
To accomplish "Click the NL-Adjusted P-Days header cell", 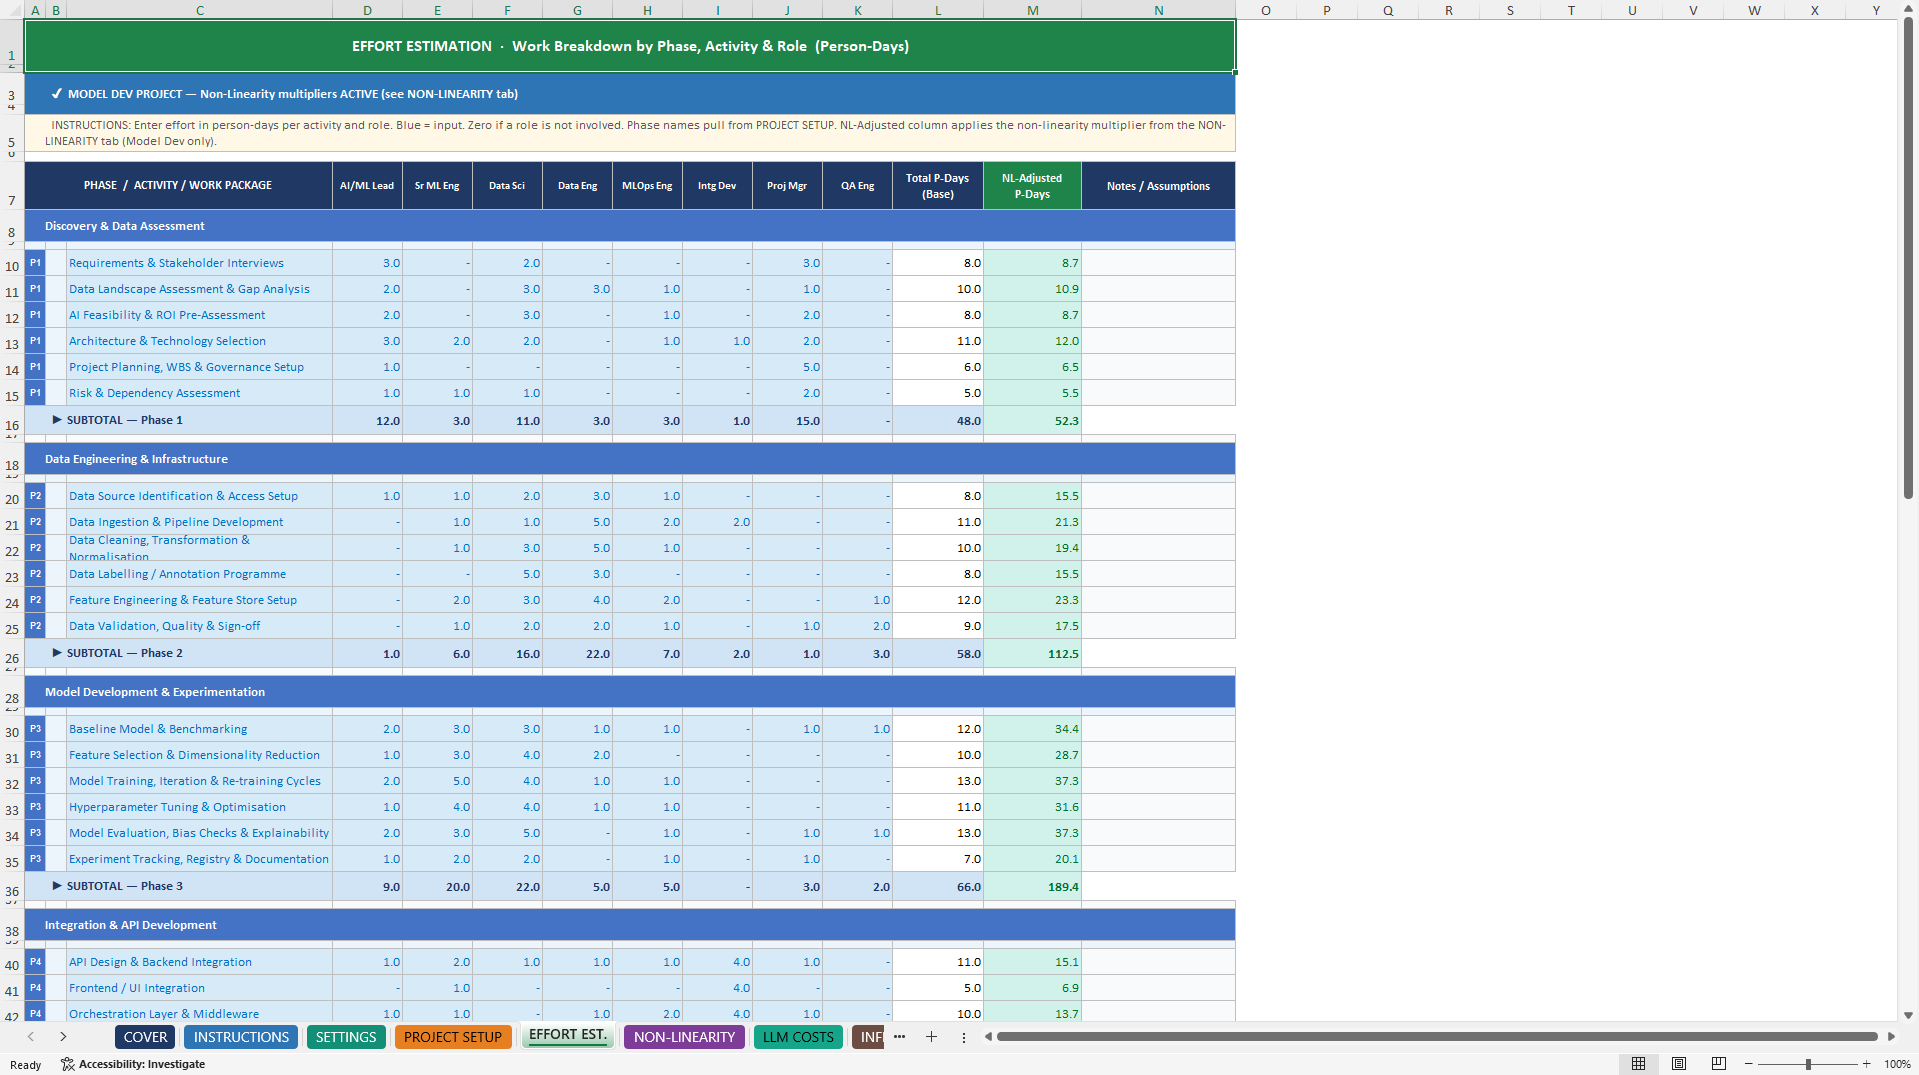I will point(1032,186).
